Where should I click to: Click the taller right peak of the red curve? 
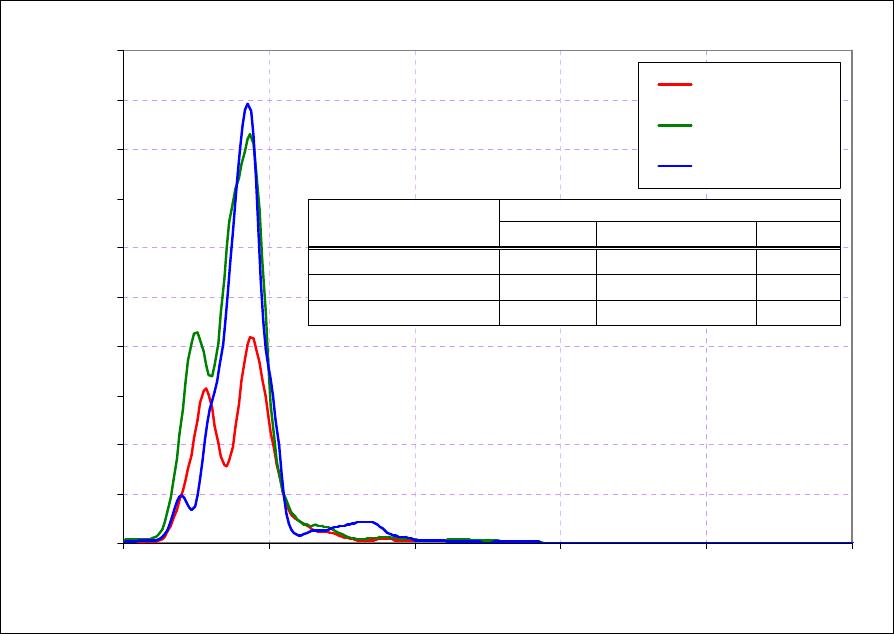click(251, 337)
